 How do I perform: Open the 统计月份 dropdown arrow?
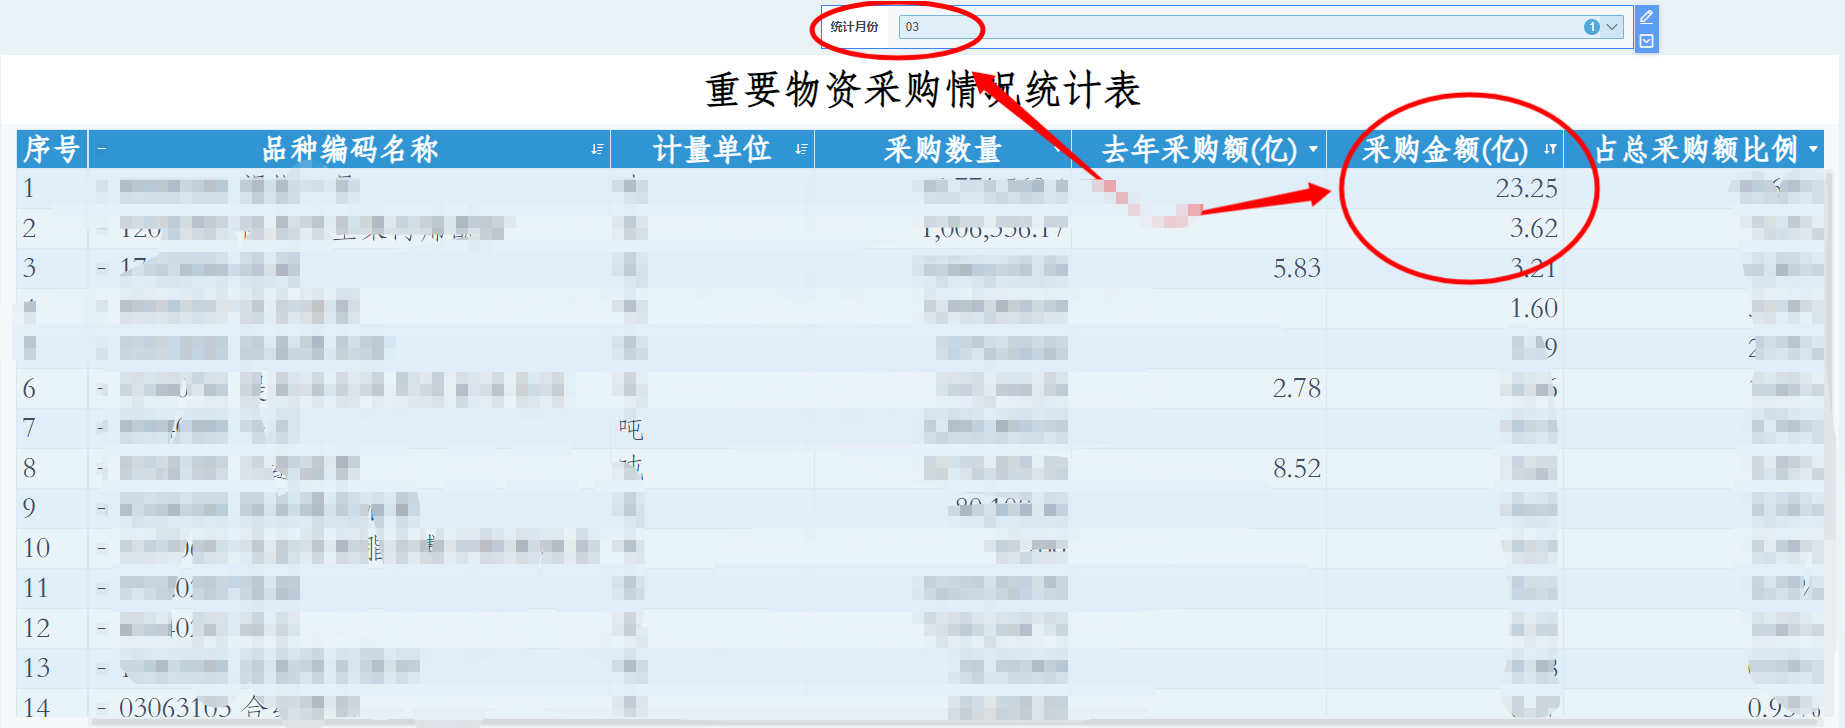[x=1612, y=27]
